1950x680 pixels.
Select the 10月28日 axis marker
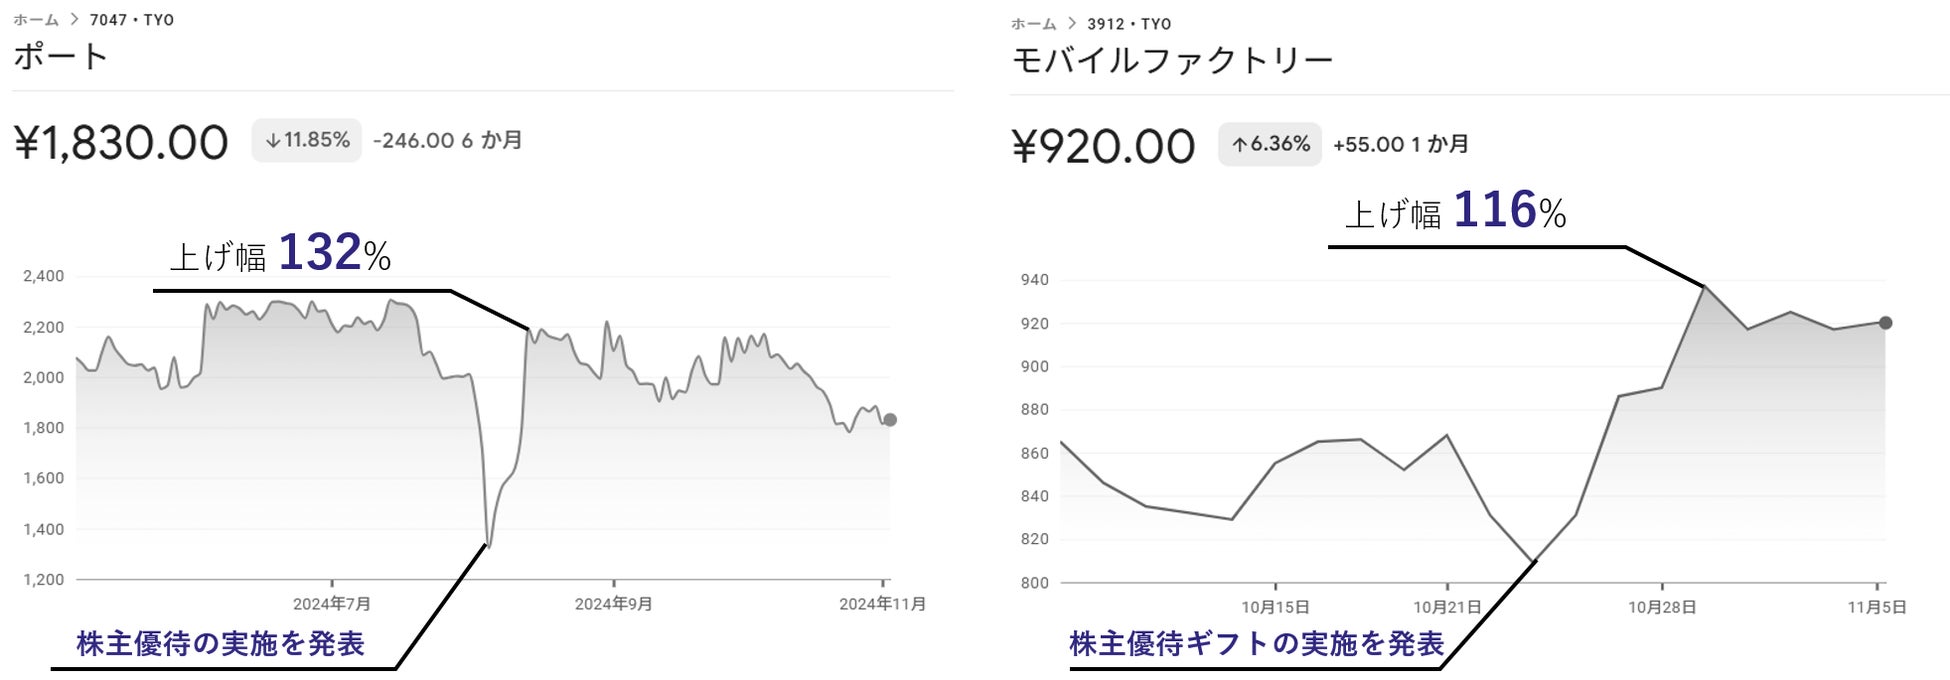point(1661,607)
